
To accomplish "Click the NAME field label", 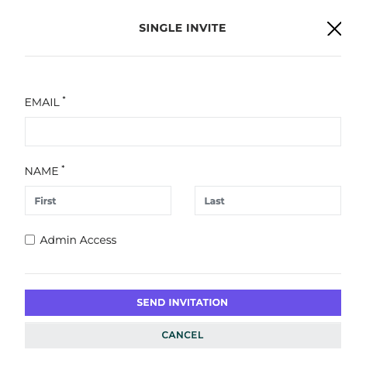I will [41, 171].
